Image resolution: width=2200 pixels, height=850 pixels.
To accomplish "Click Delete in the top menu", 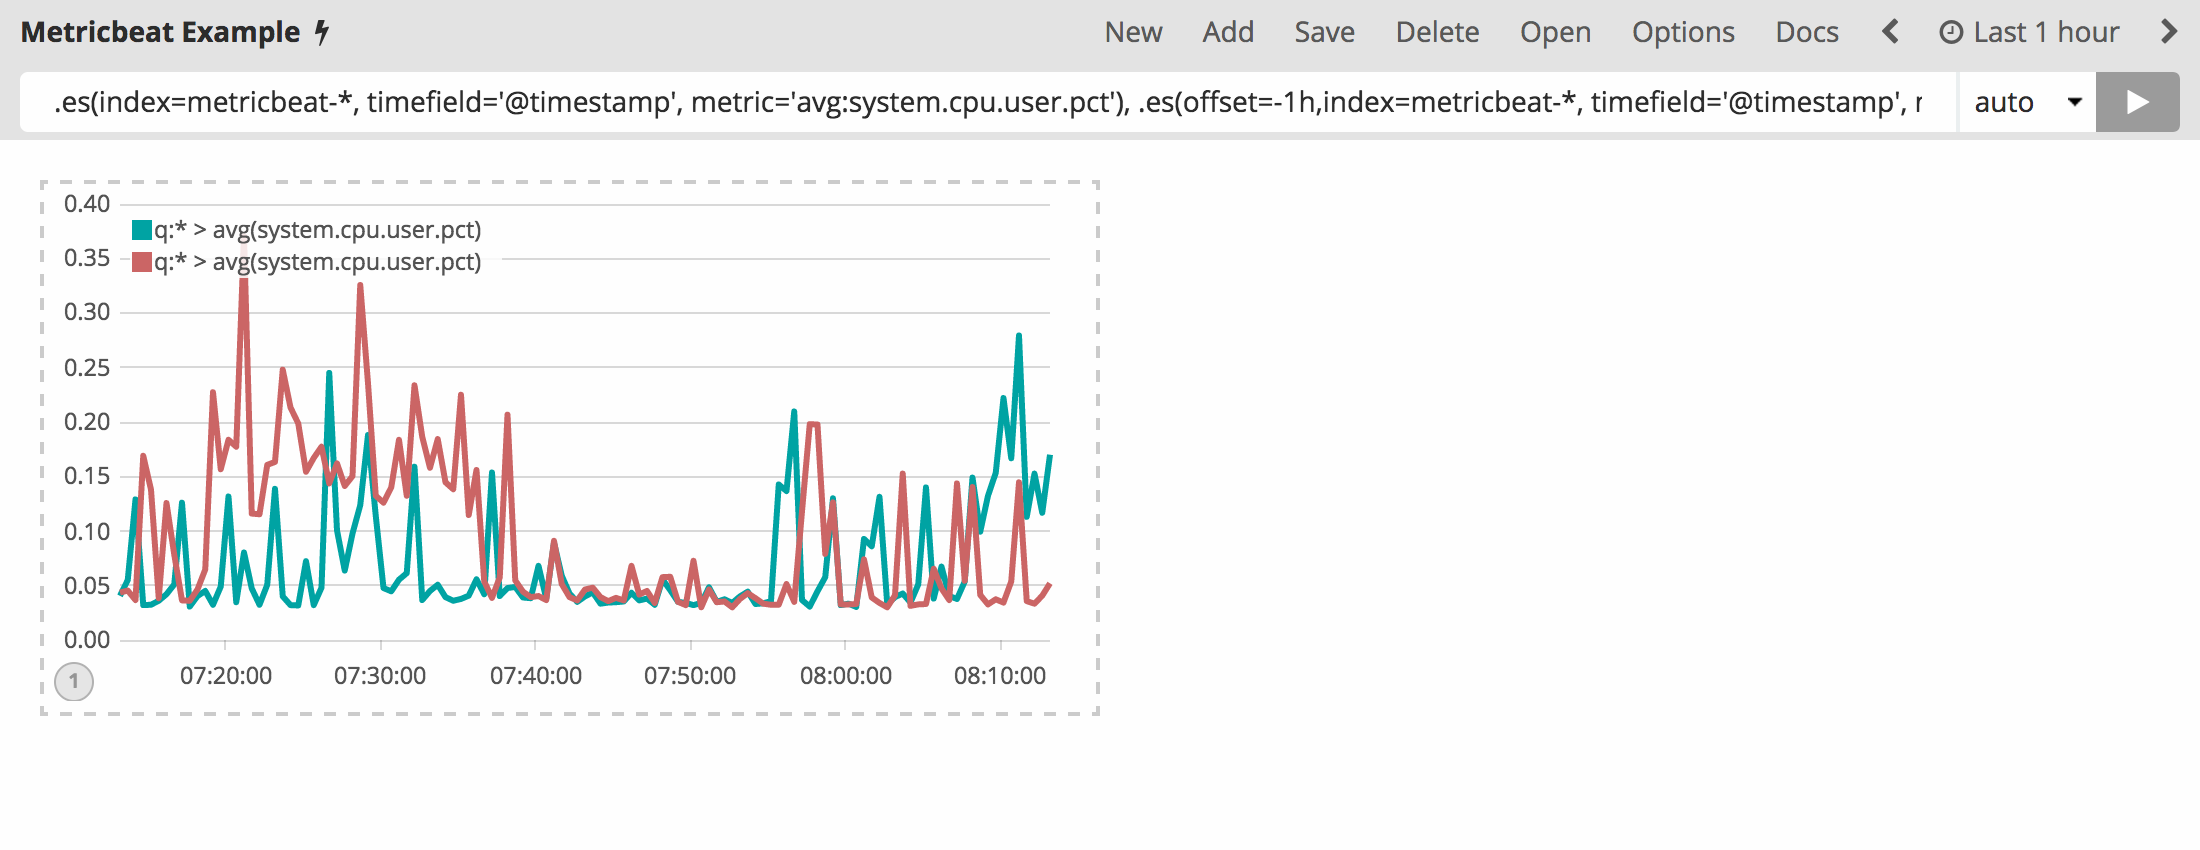I will pyautogui.click(x=1437, y=32).
